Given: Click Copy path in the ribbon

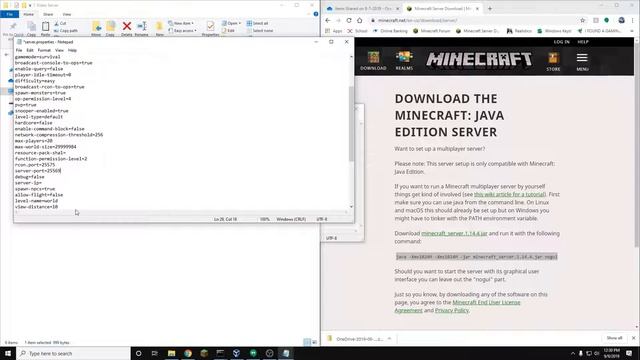Looking at the screenshot, I should click(66, 31).
